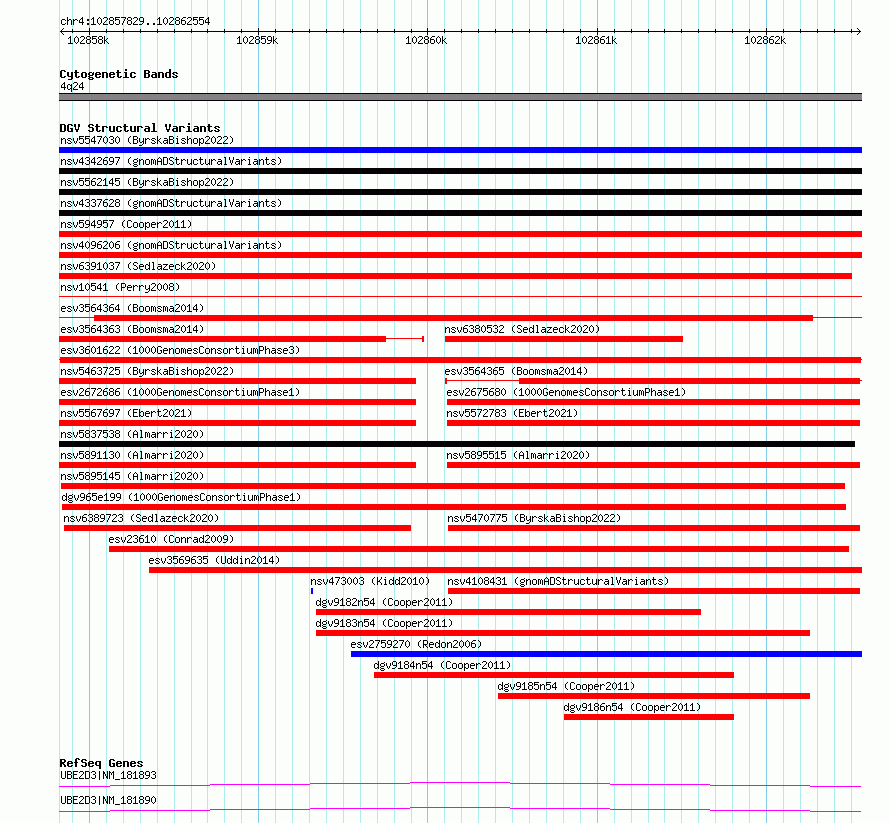Click the 102859k ruler position
The height and width of the screenshot is (823, 890).
click(x=257, y=40)
